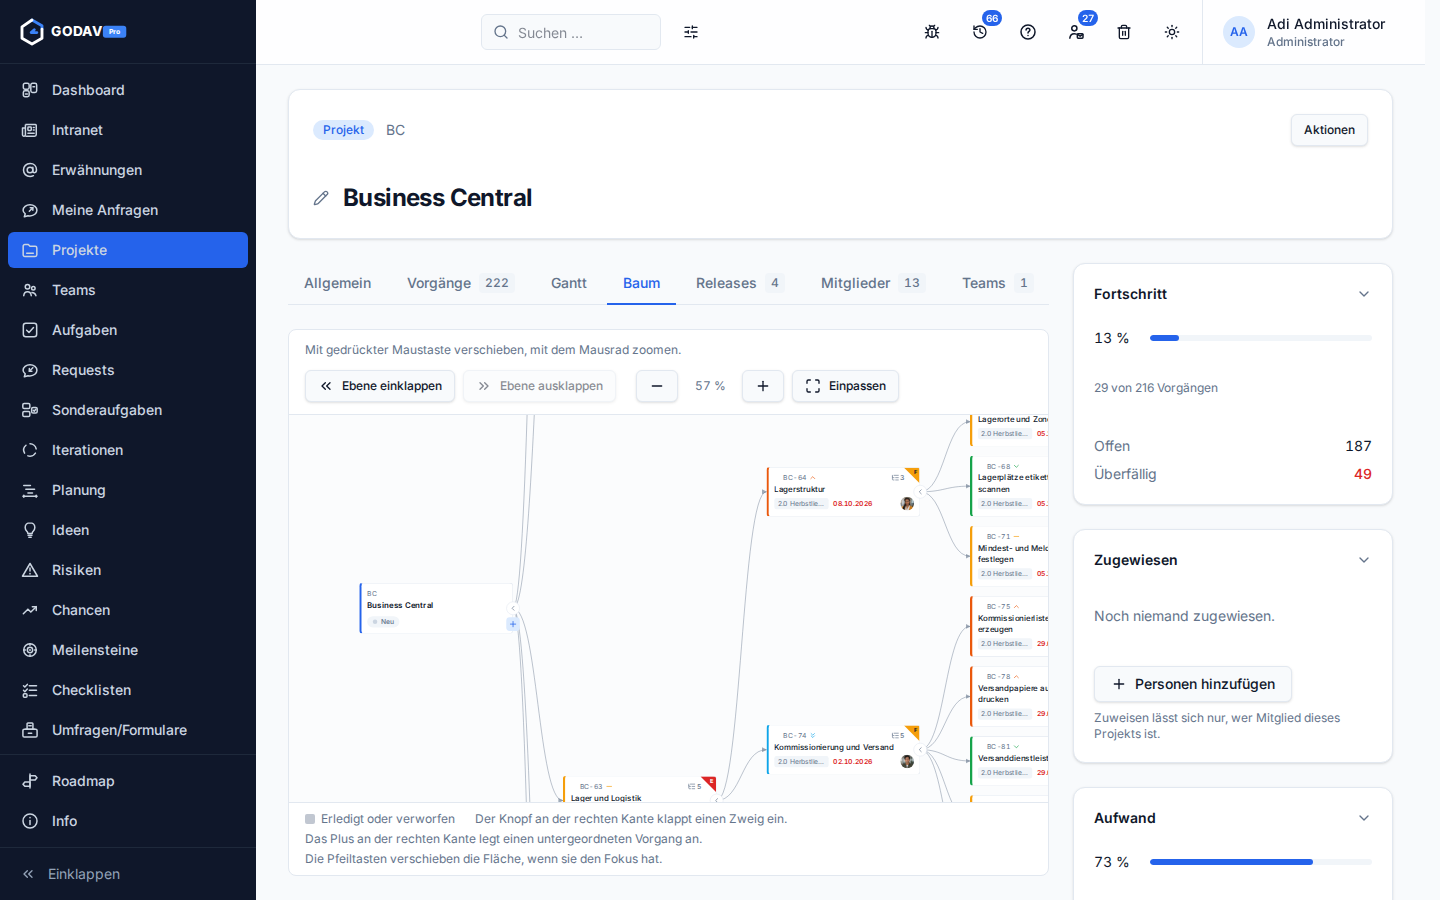Click the Dashboard sidebar icon
This screenshot has height=900, width=1440.
click(30, 90)
